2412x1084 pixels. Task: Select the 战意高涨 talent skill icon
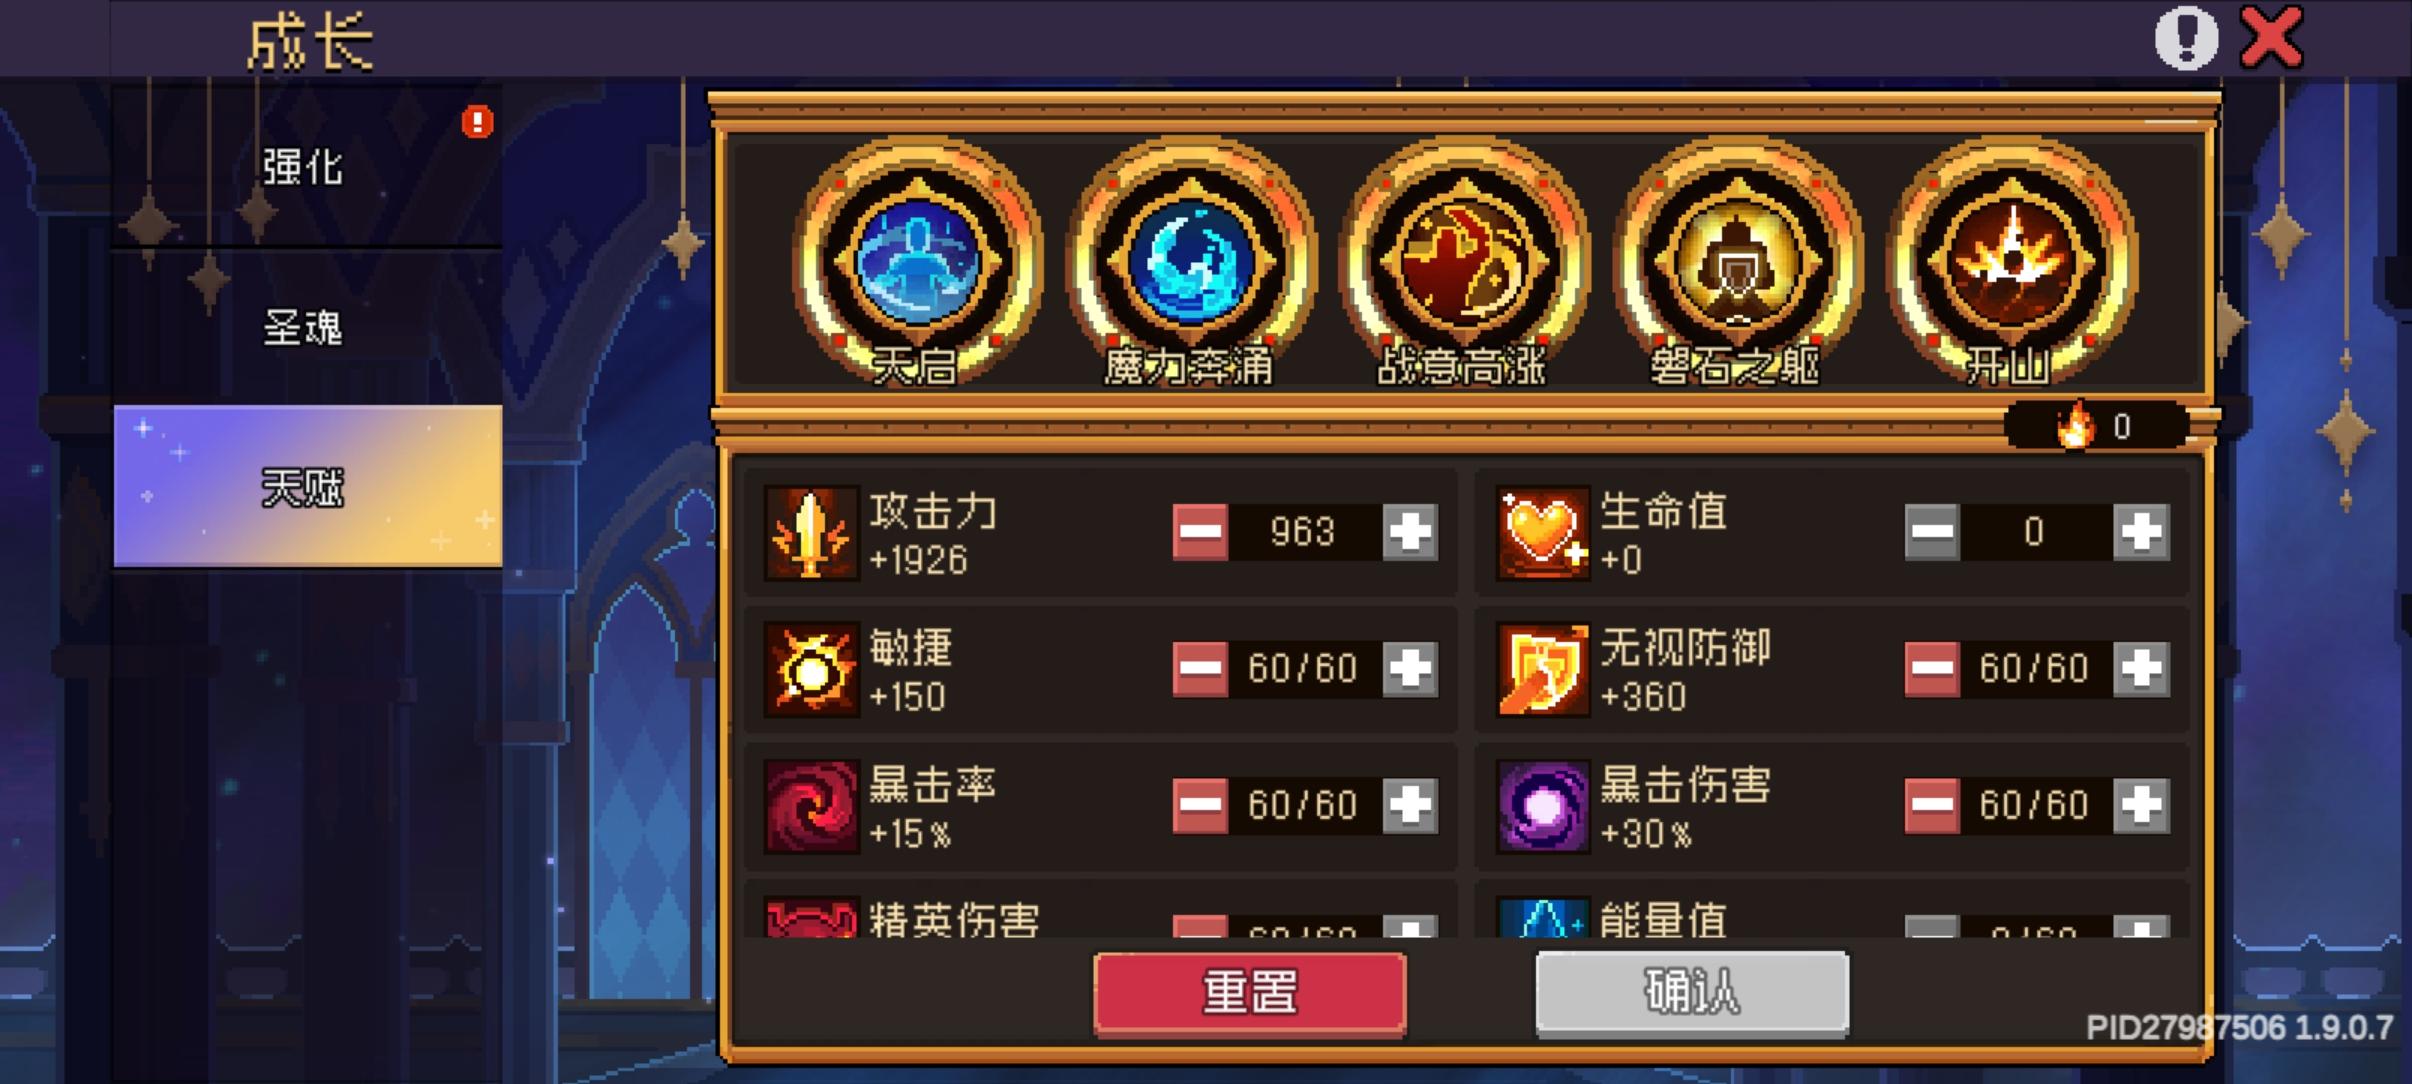click(1464, 262)
